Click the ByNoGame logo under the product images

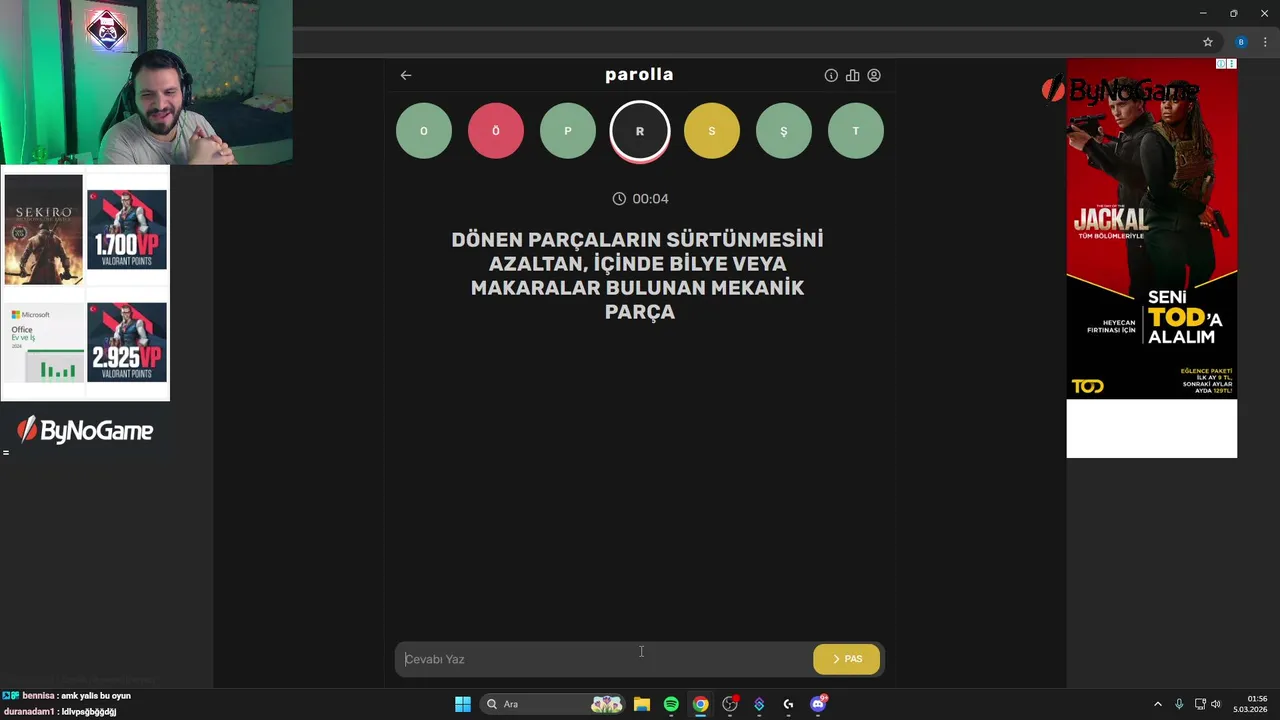[x=85, y=431]
